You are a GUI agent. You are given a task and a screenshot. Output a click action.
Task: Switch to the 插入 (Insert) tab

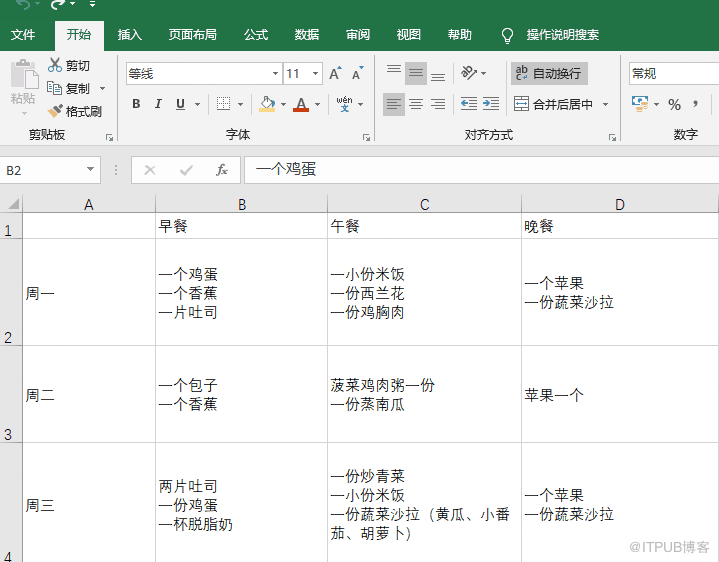tap(130, 35)
